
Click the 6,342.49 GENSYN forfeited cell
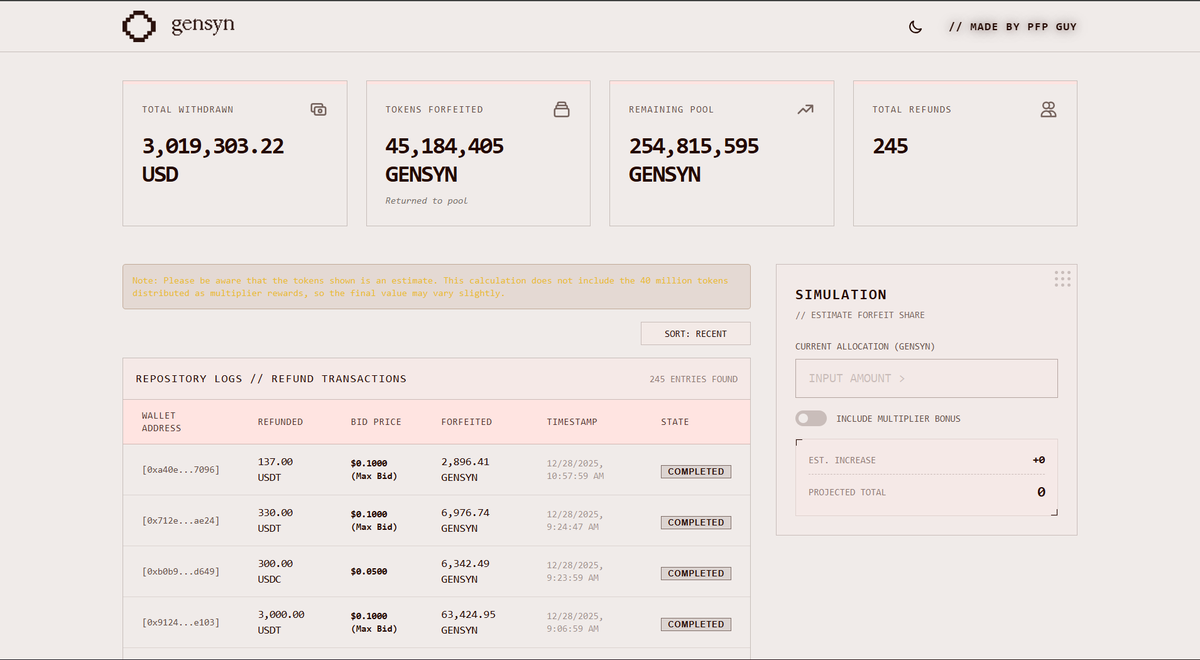point(465,571)
